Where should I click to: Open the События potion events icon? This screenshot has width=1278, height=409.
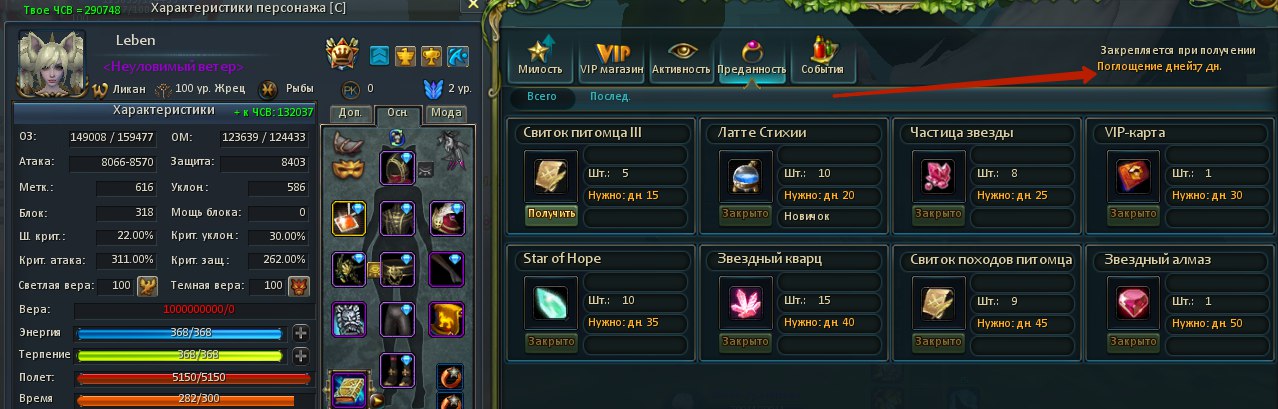click(823, 59)
